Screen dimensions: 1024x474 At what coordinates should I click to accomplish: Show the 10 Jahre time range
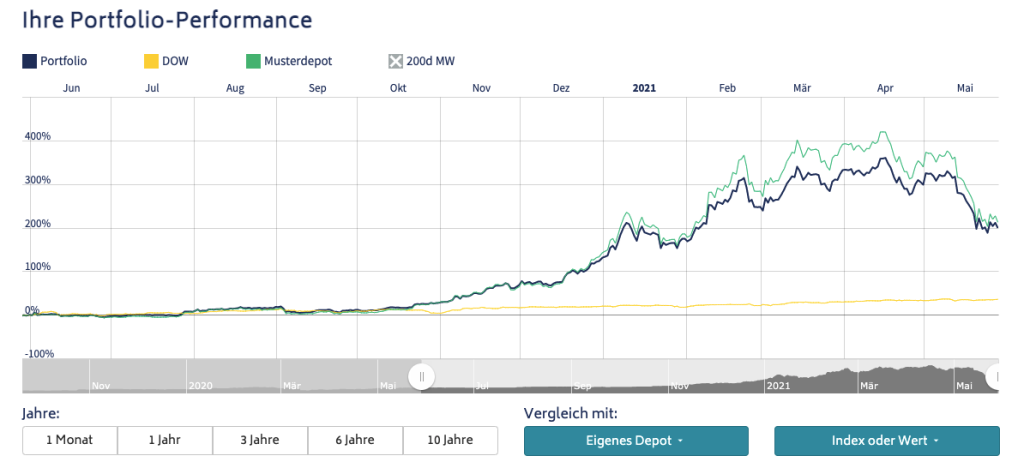click(450, 440)
